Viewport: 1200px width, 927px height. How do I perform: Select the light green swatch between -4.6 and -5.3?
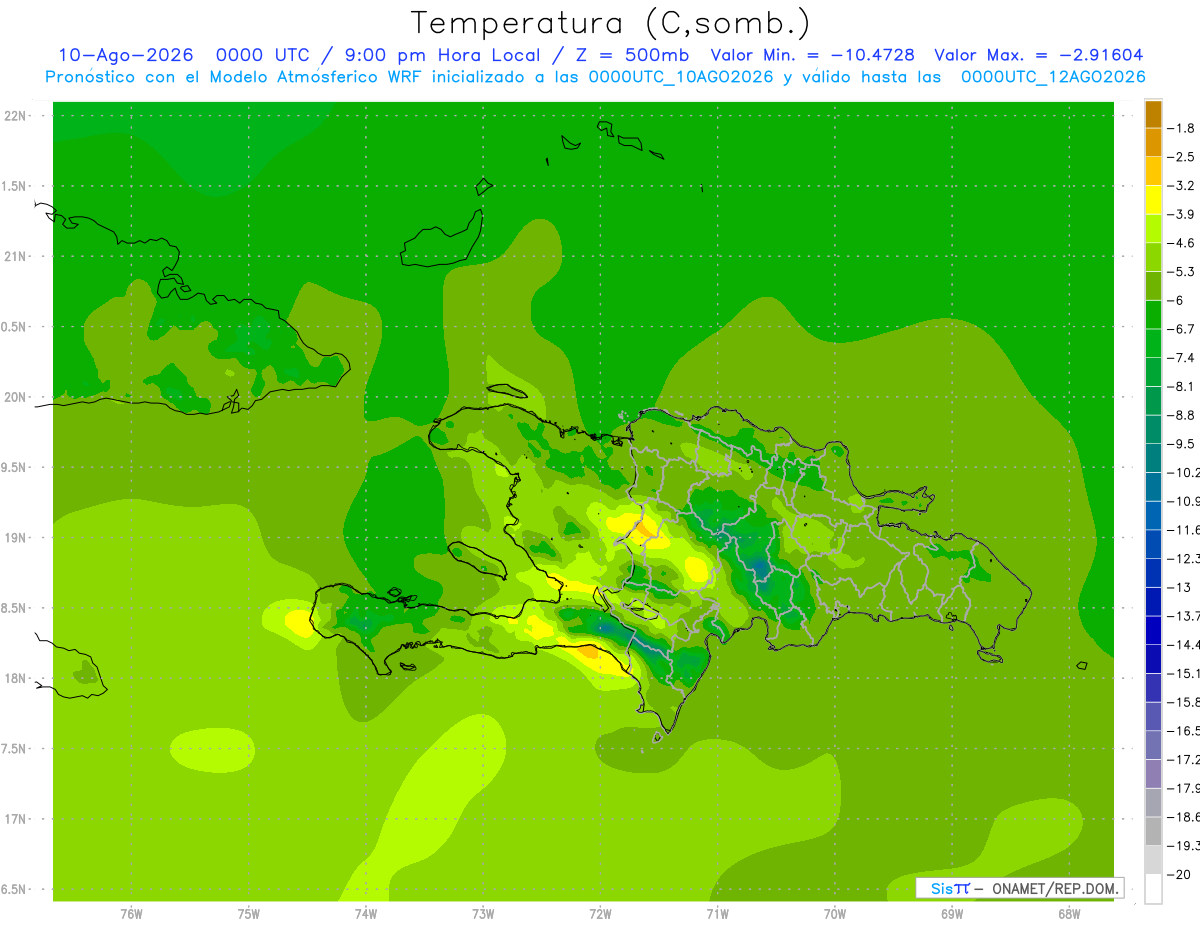(x=1153, y=257)
